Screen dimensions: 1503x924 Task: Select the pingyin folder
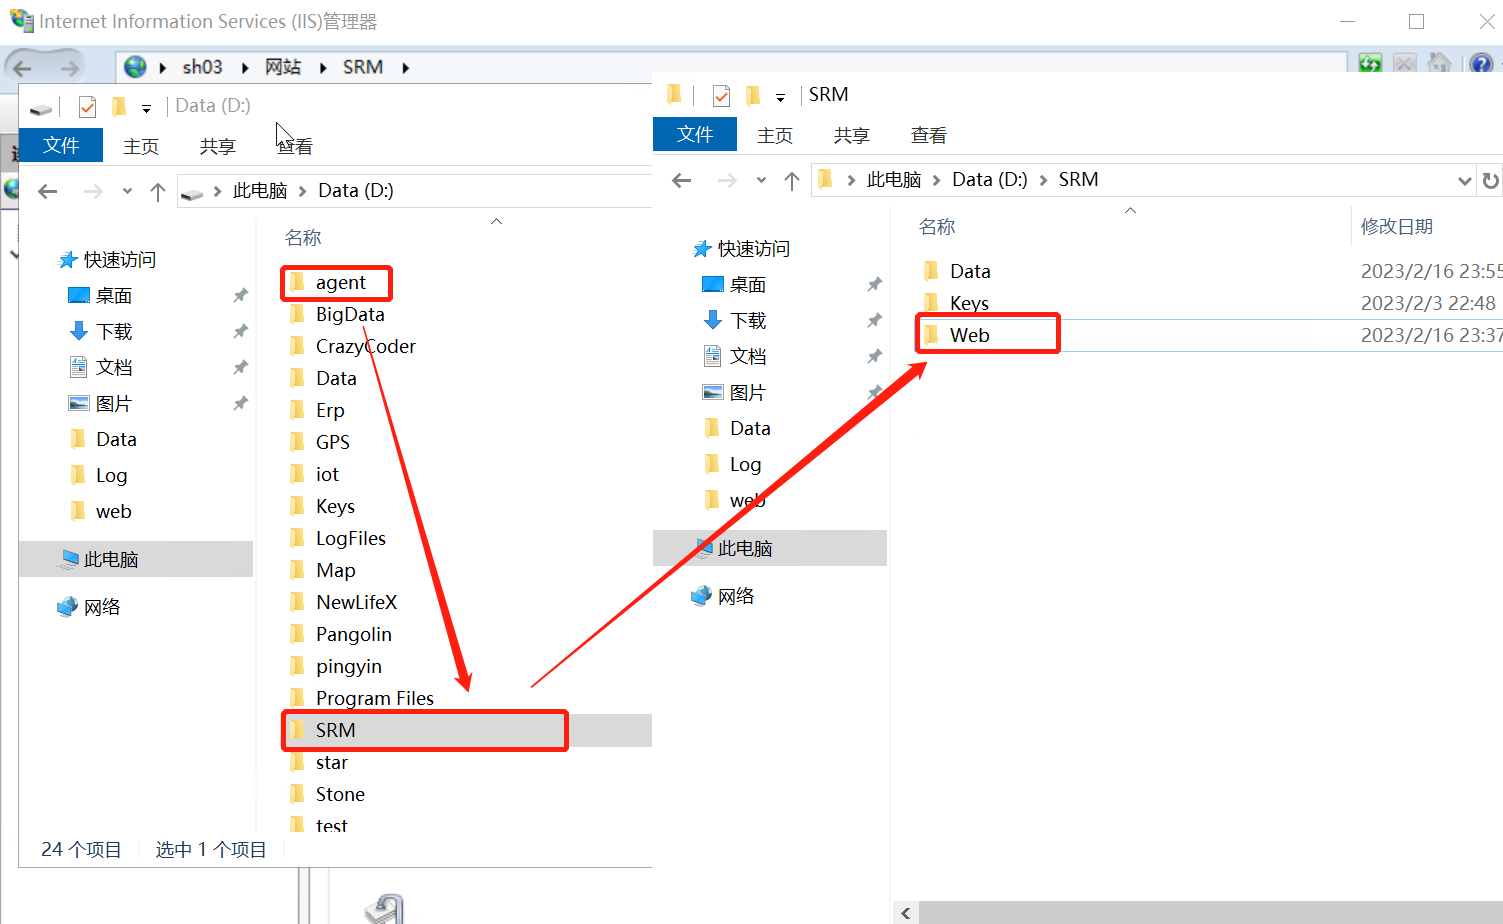(348, 667)
